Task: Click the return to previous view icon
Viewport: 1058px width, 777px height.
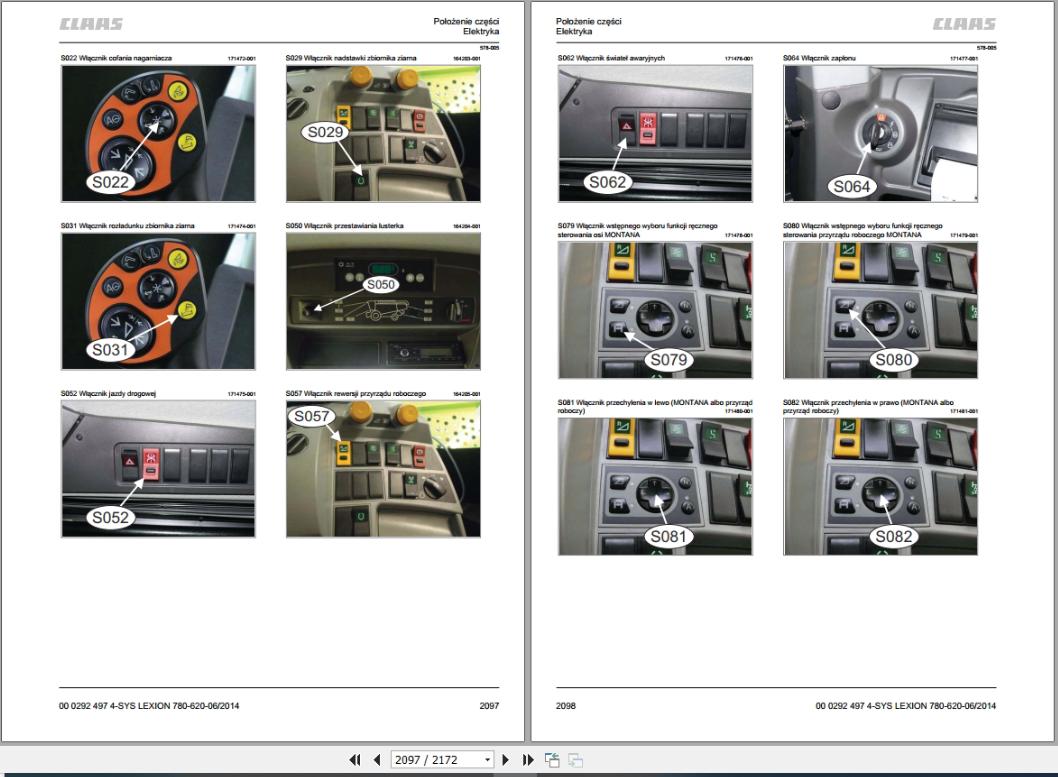Action: coord(552,760)
